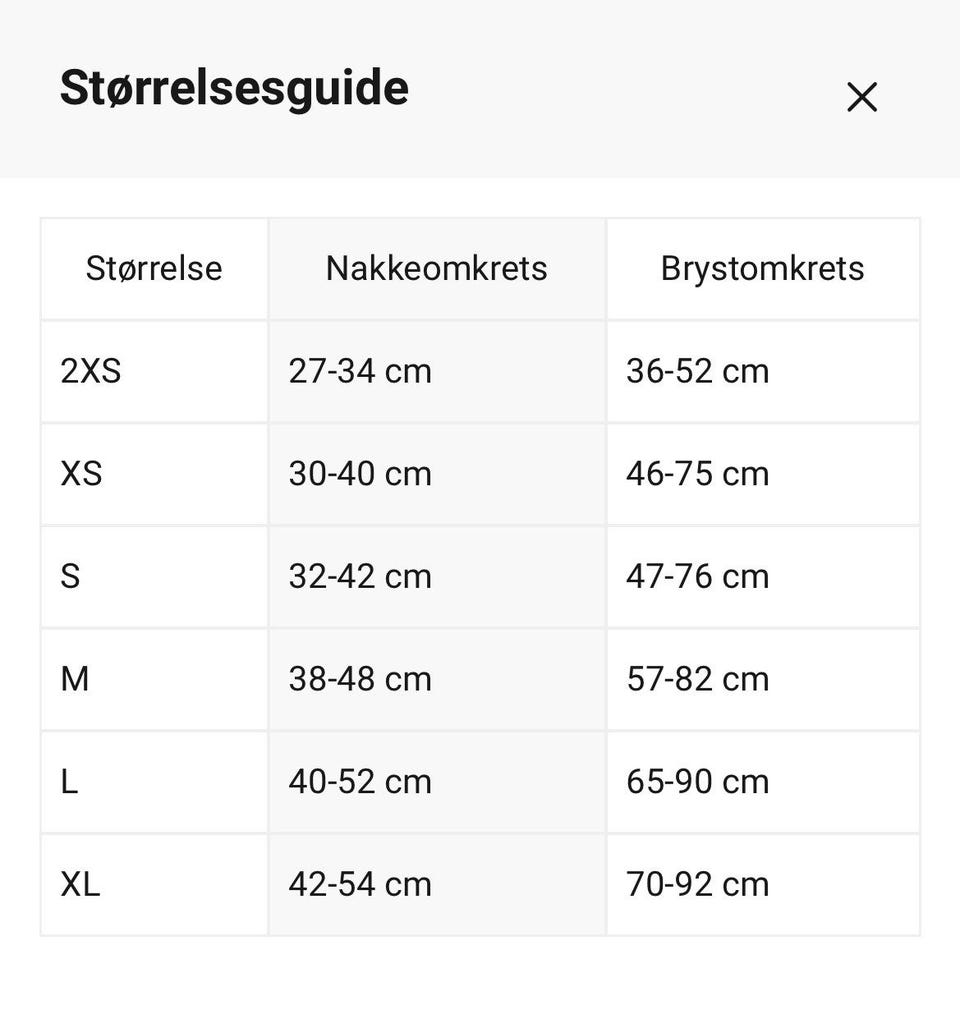The width and height of the screenshot is (960, 1028).
Task: Click neck measurement 30-40 cm
Action: point(360,473)
